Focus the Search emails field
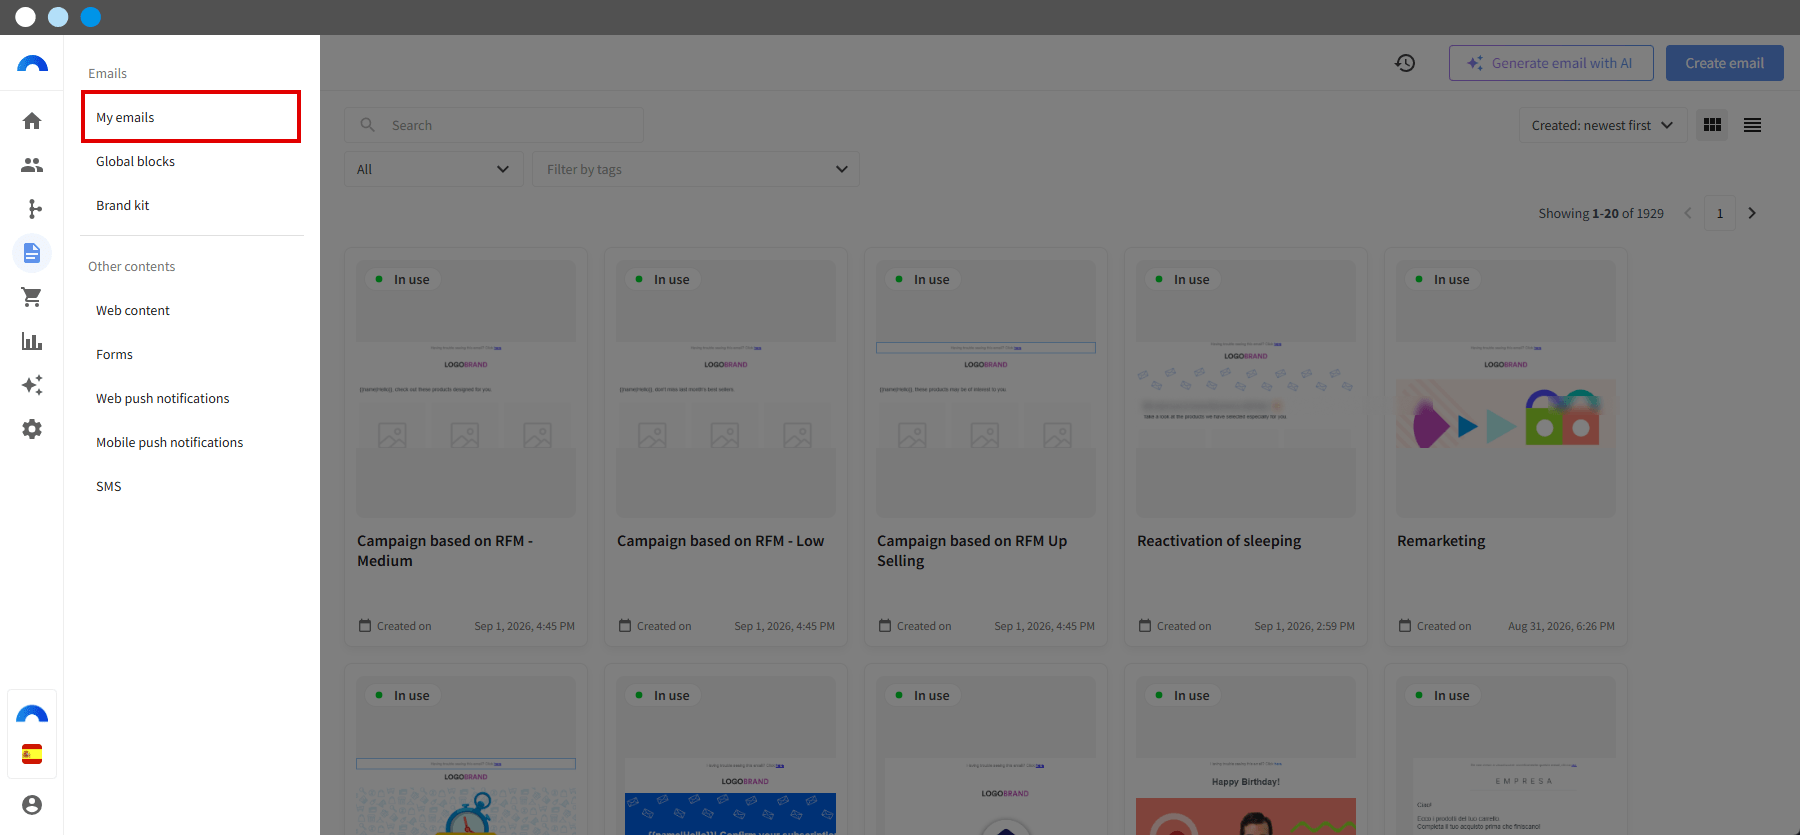The height and width of the screenshot is (835, 1800). tap(494, 125)
